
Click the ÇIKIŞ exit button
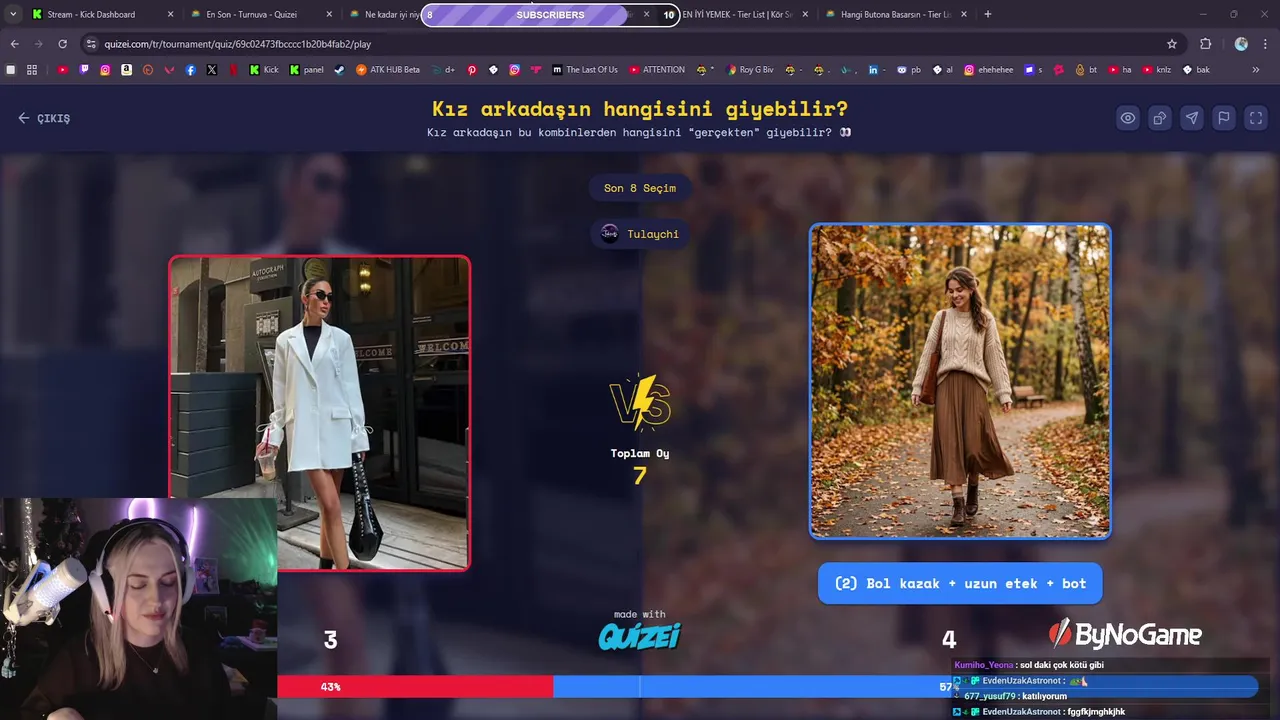pos(44,118)
